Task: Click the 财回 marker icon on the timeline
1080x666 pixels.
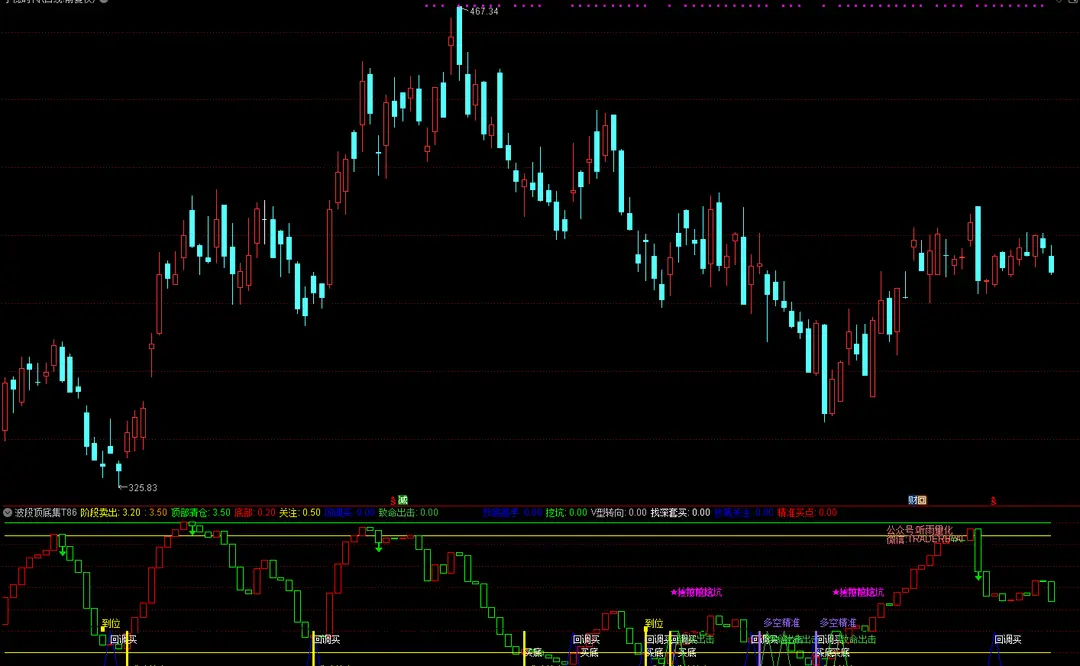Action: tap(917, 501)
